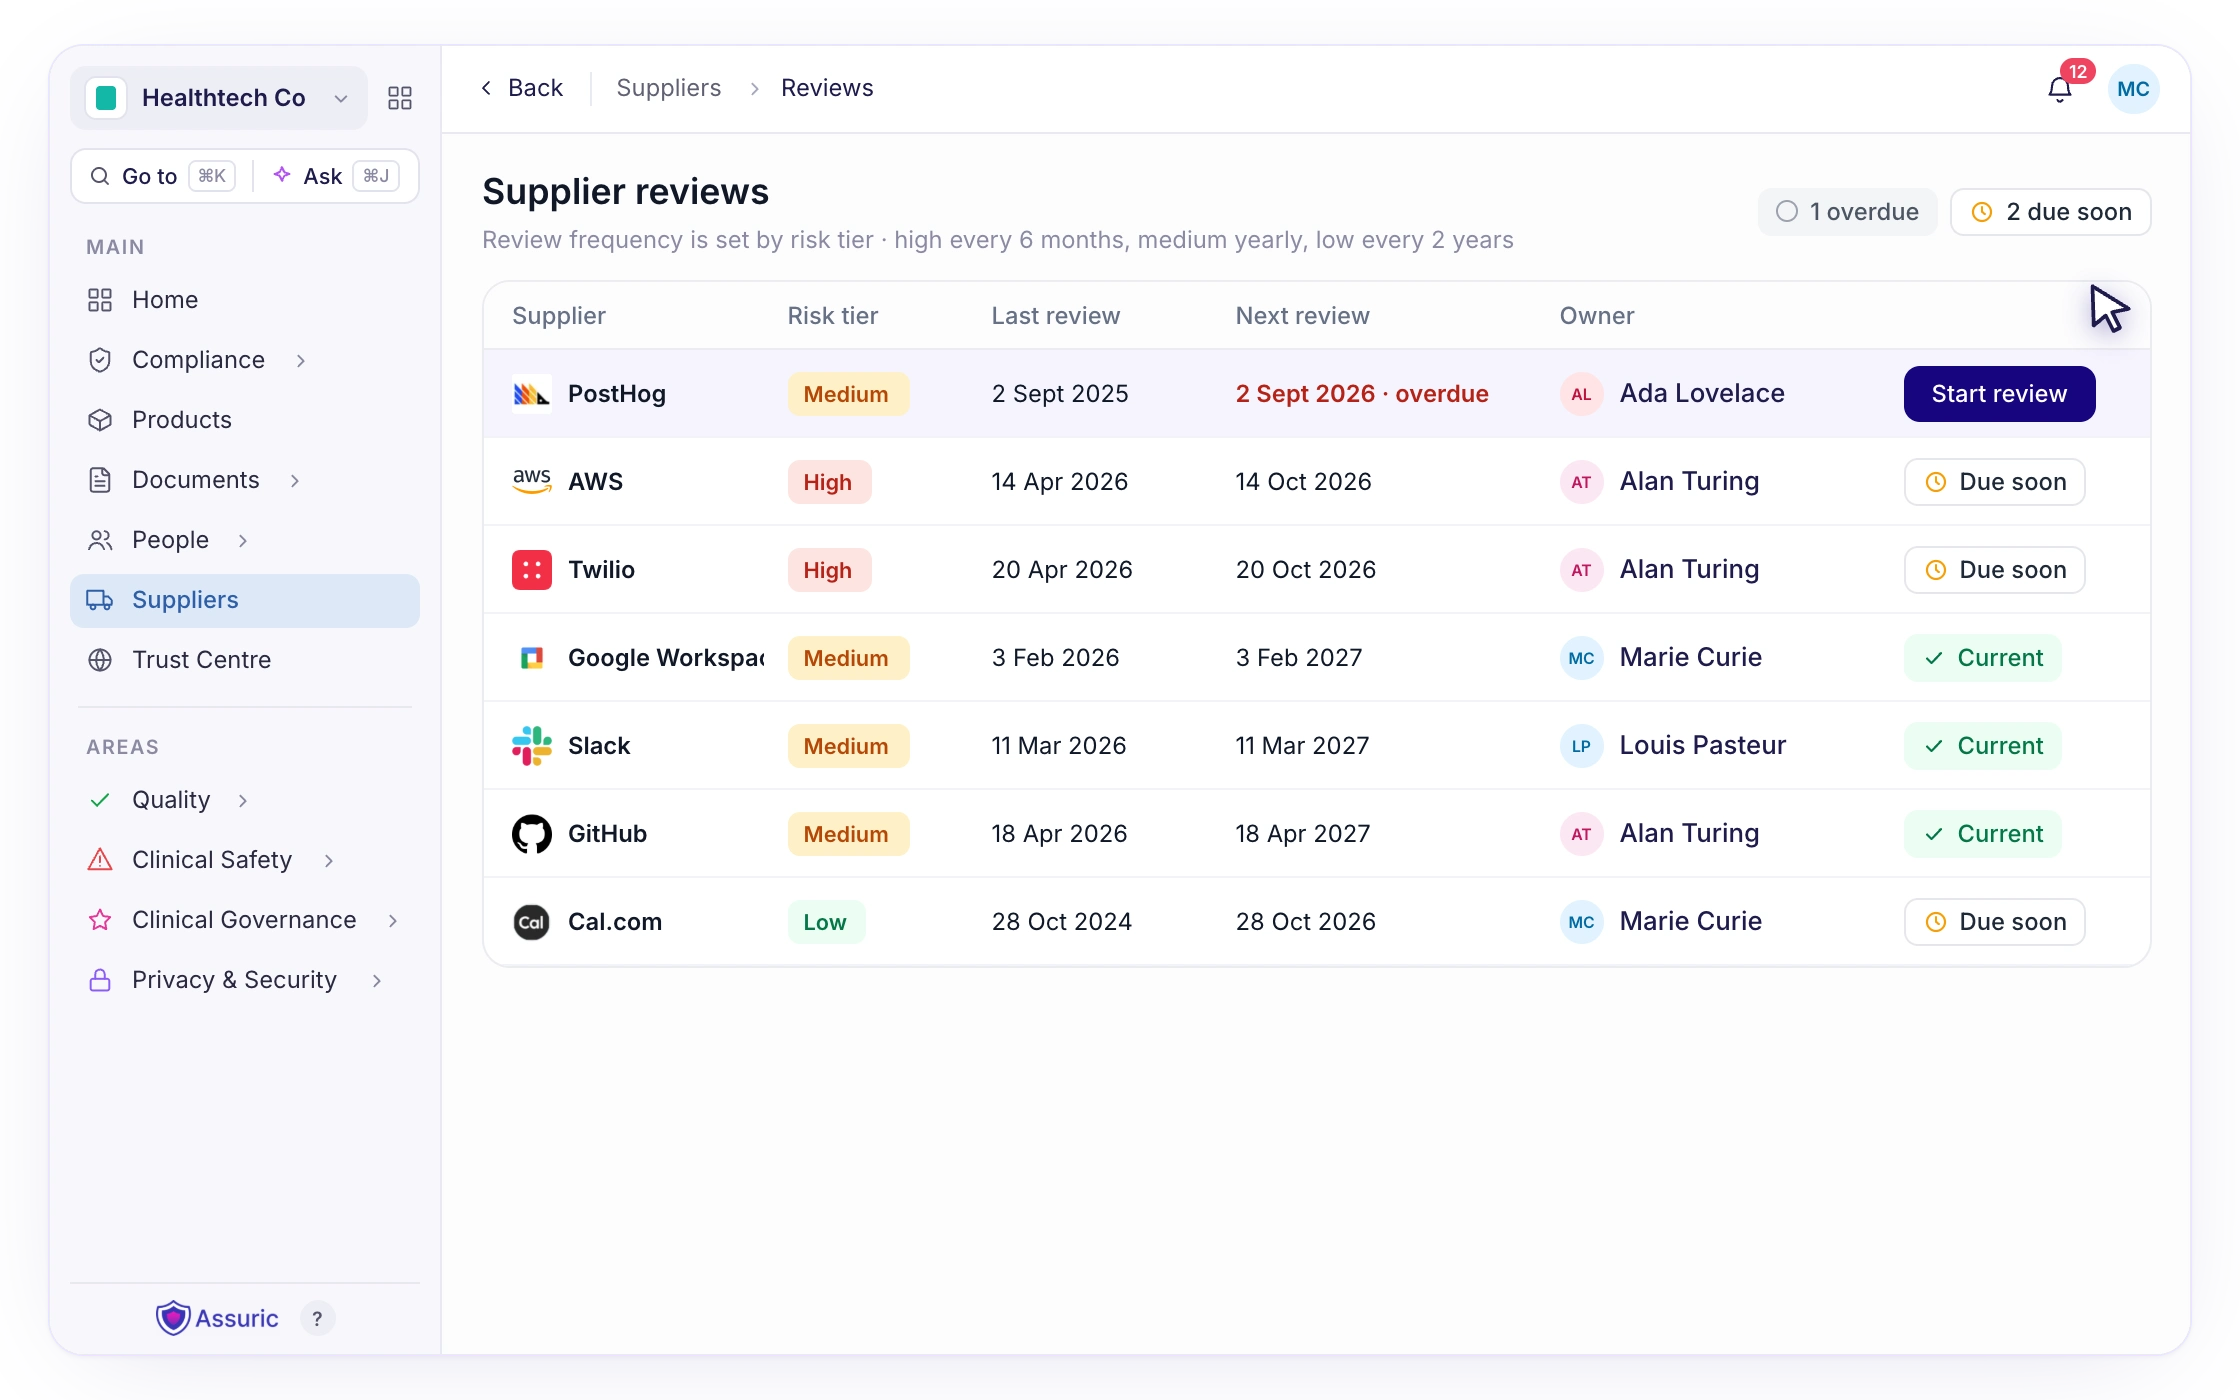Click the Due soon badge for AWS
The image size is (2240, 1400).
click(x=1994, y=482)
